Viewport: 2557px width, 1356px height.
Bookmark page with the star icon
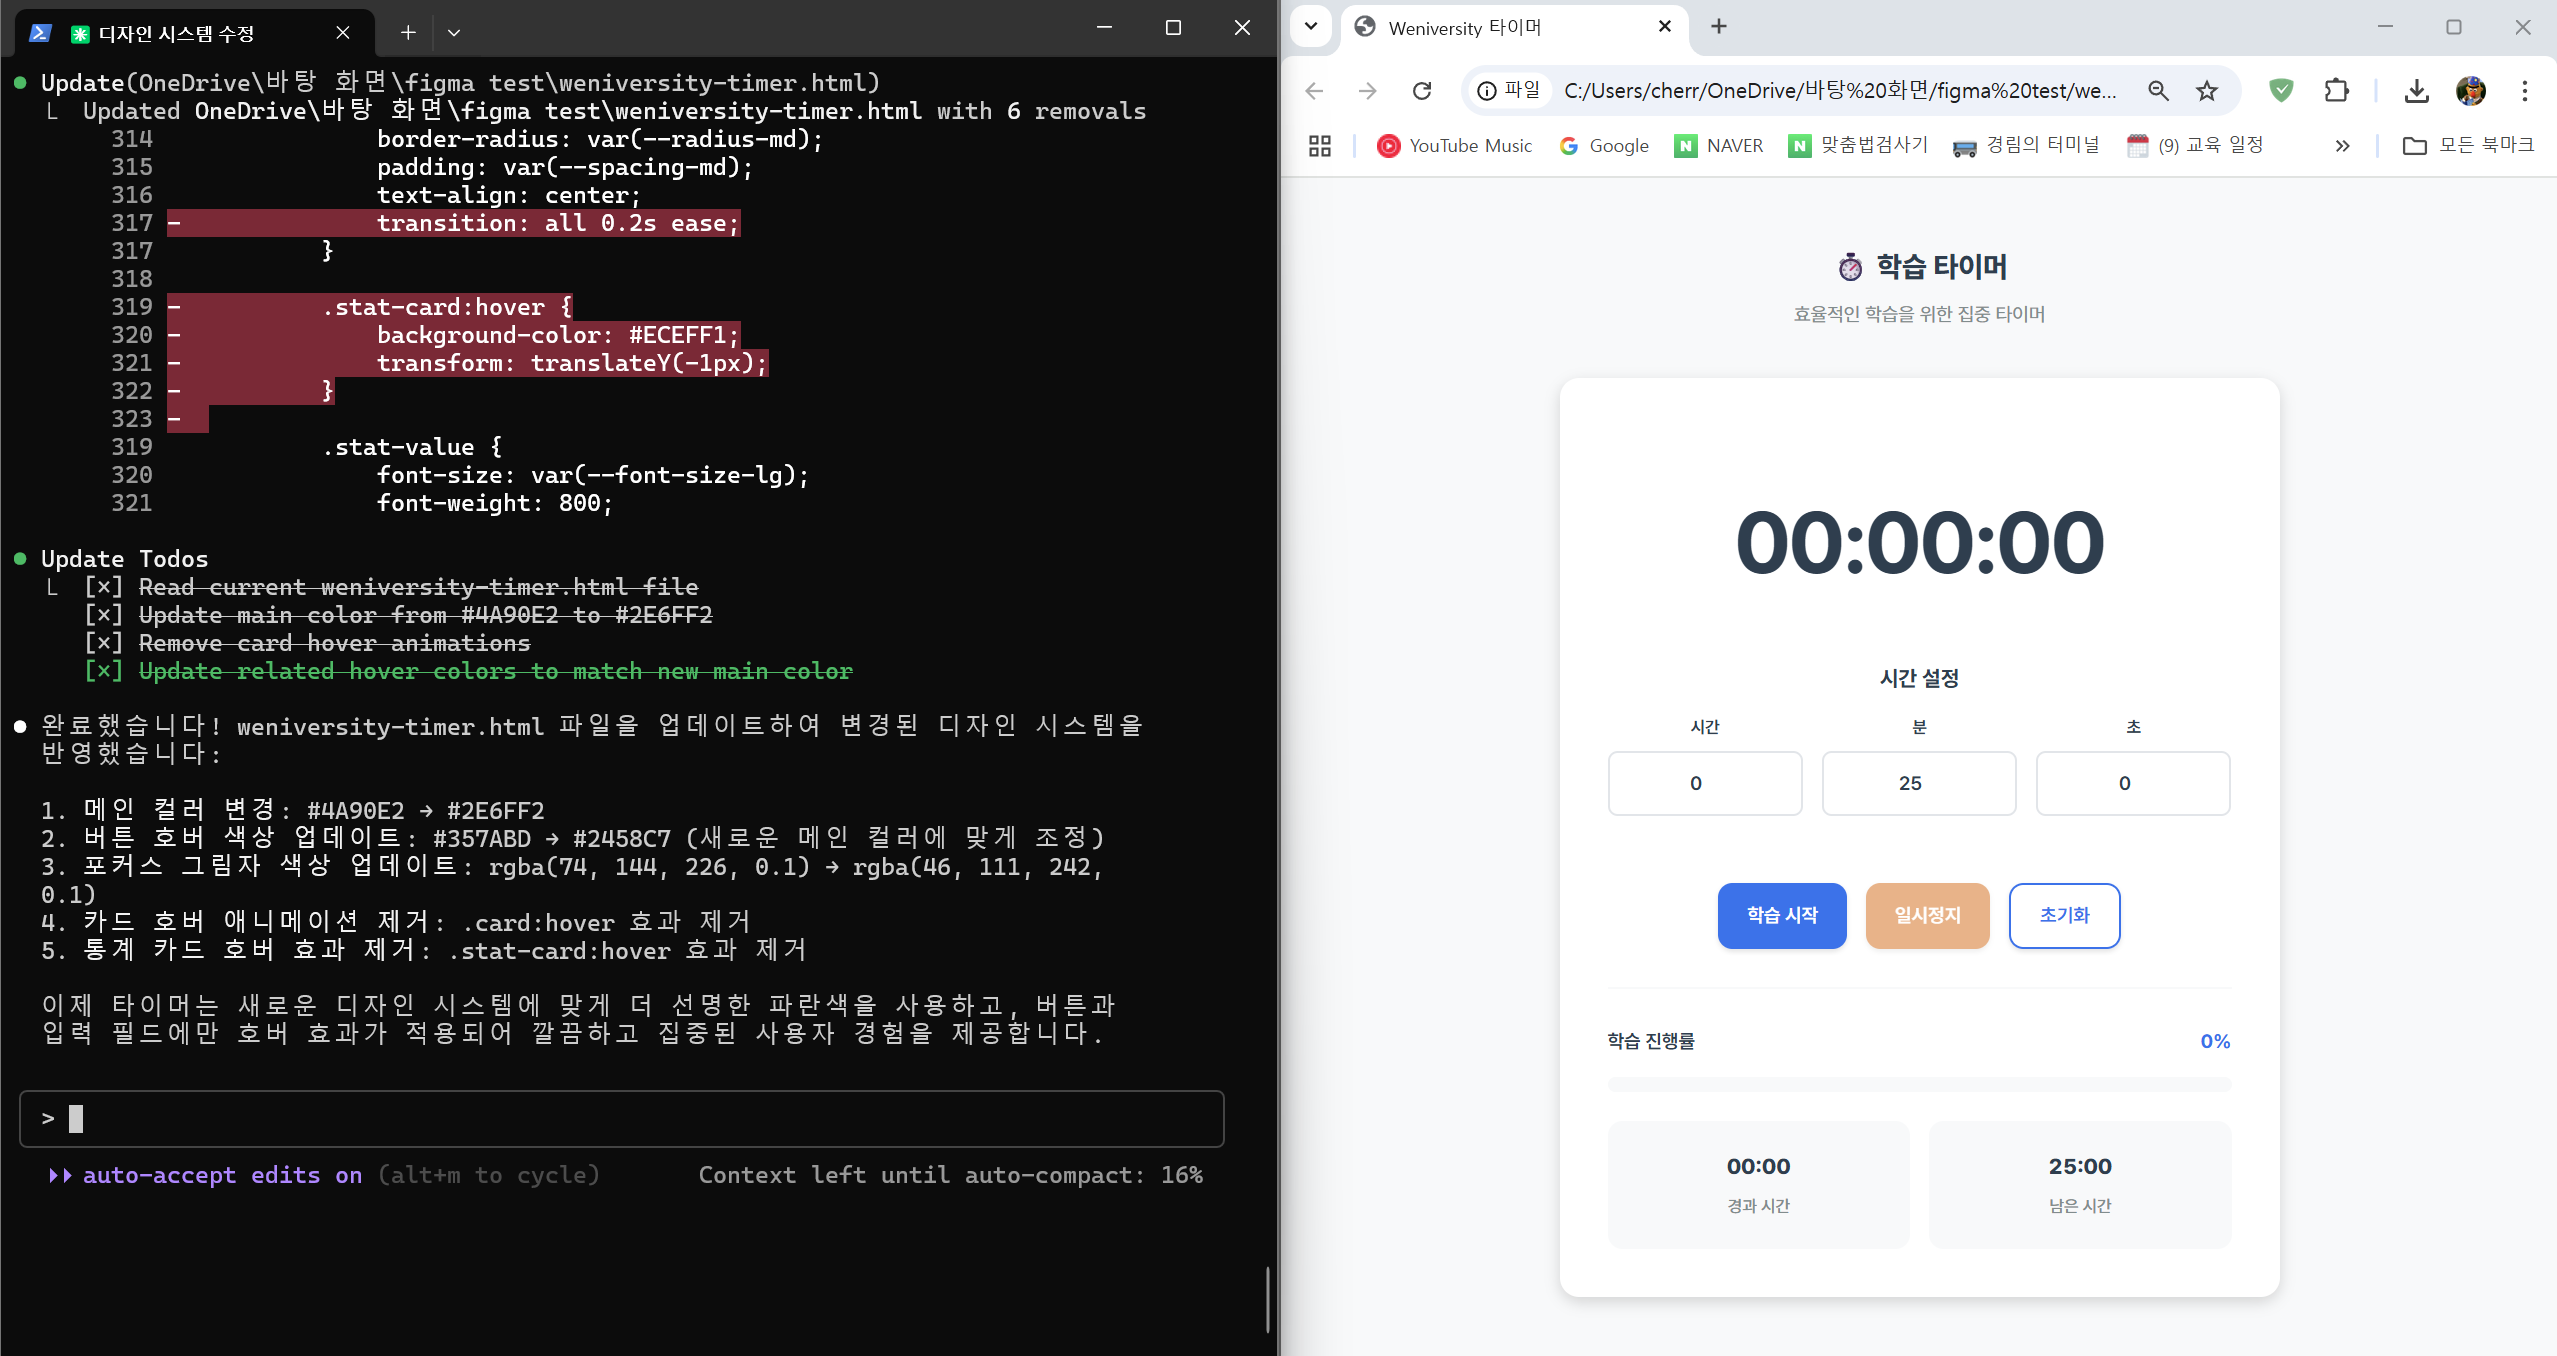(x=2206, y=91)
